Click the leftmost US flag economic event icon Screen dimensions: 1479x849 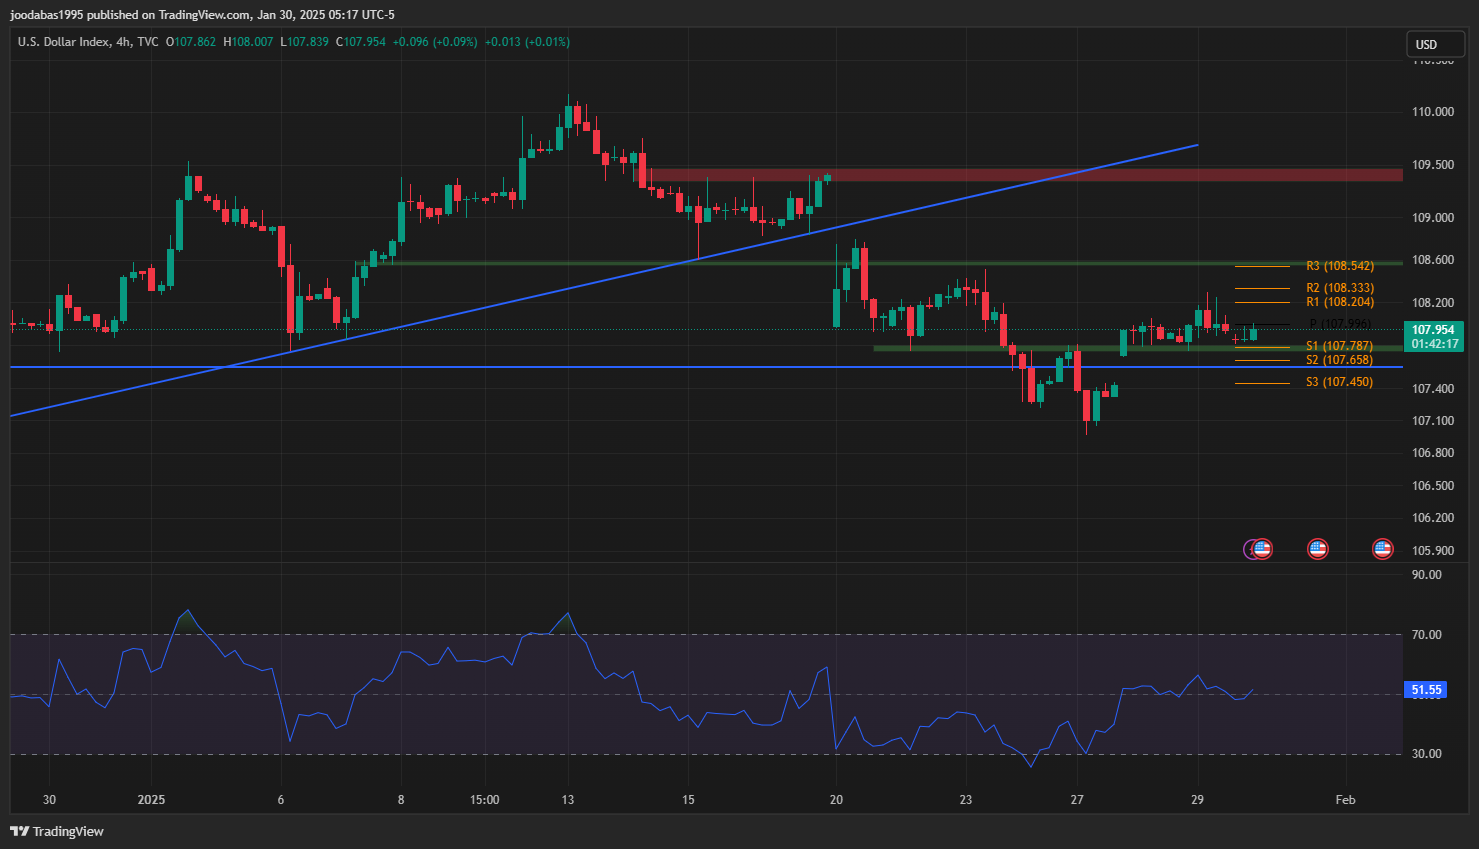[x=1262, y=549]
